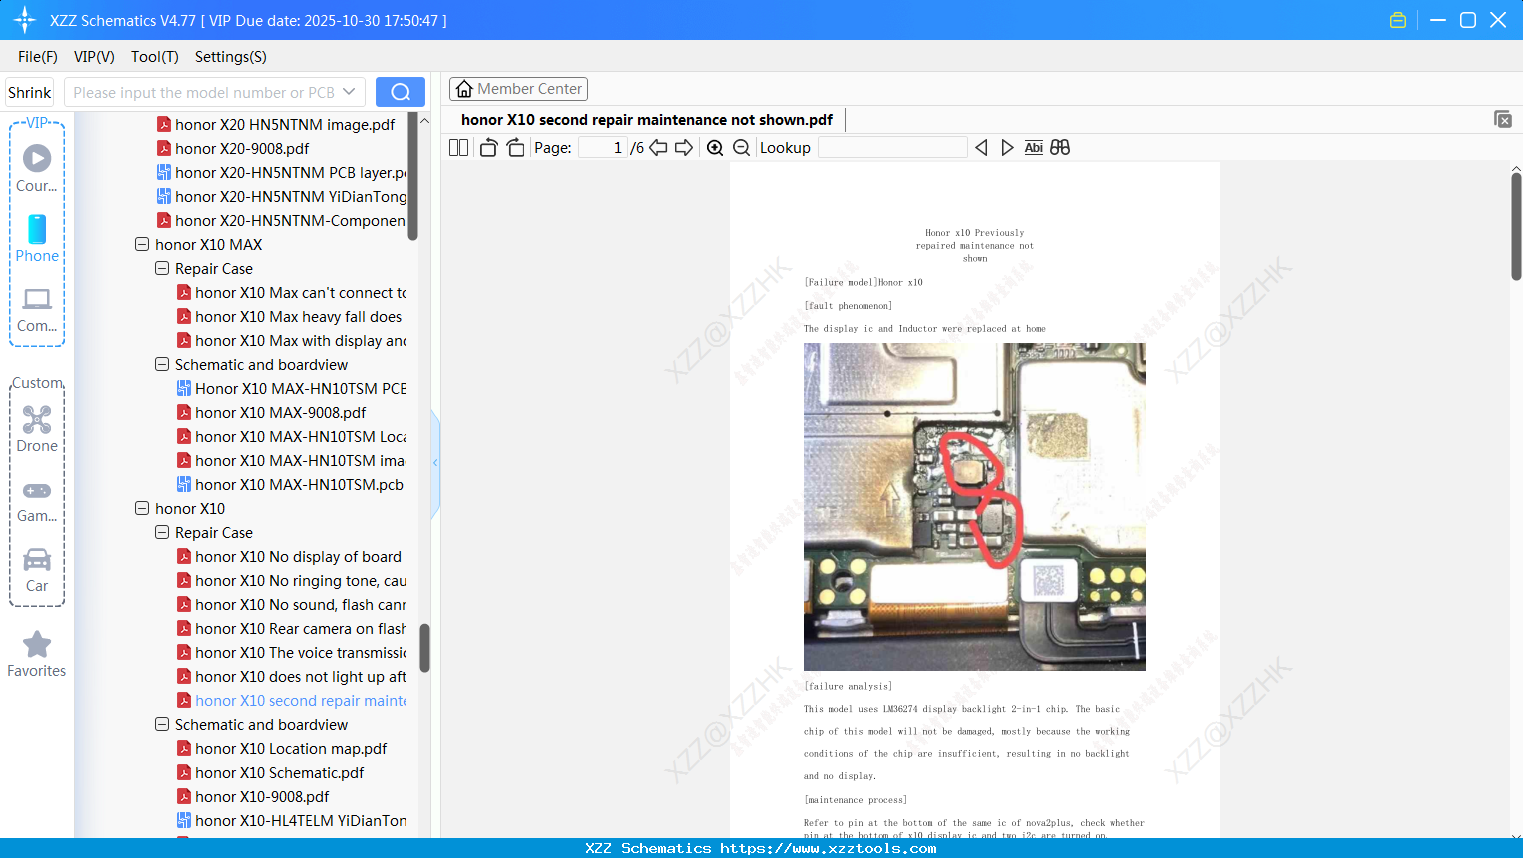Image resolution: width=1523 pixels, height=858 pixels.
Task: Open the Settings(S) menu
Action: [x=231, y=57]
